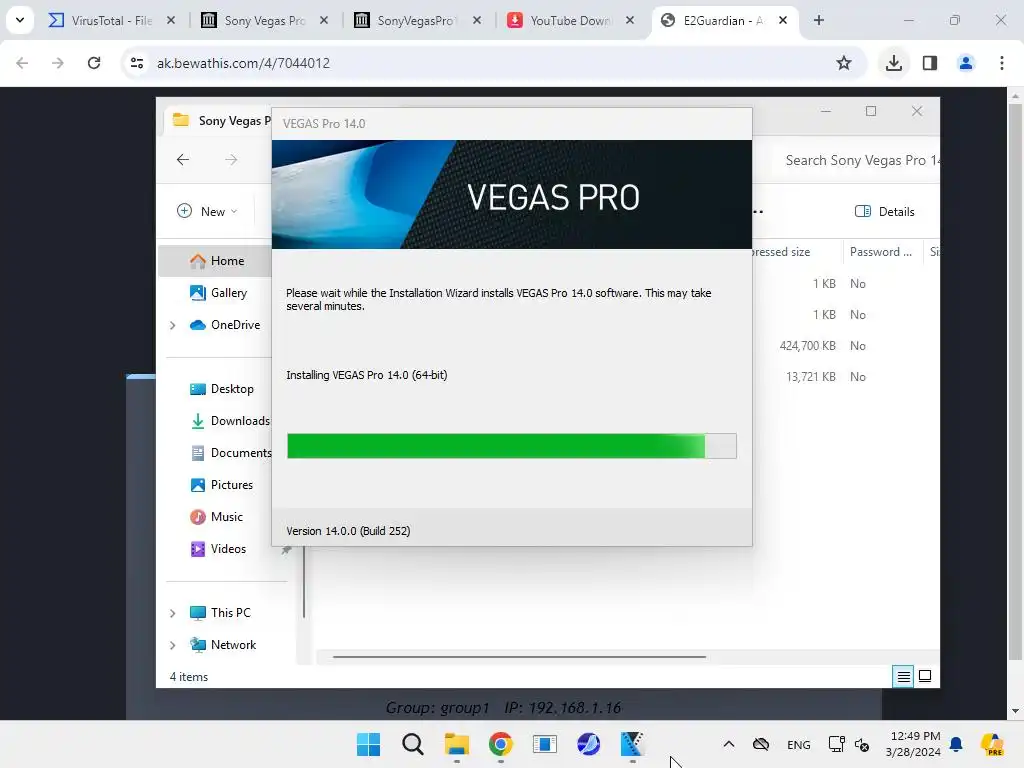Open the YouTube Downloader browser tab

(x=569, y=20)
